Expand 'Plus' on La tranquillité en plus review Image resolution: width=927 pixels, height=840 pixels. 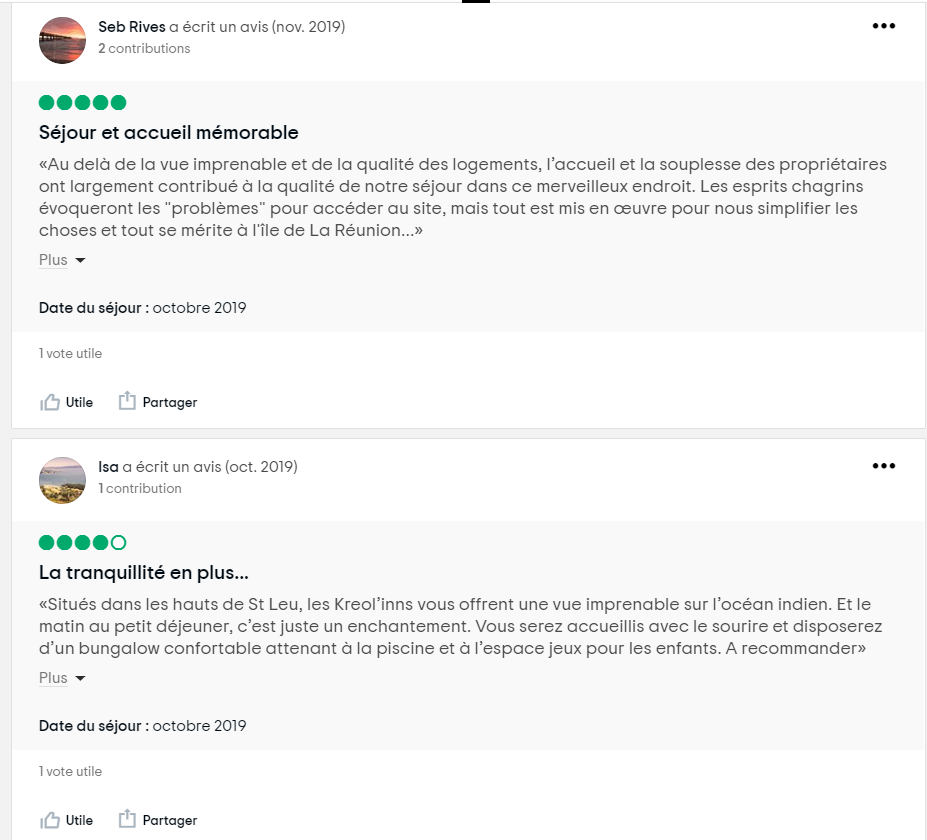coord(54,678)
